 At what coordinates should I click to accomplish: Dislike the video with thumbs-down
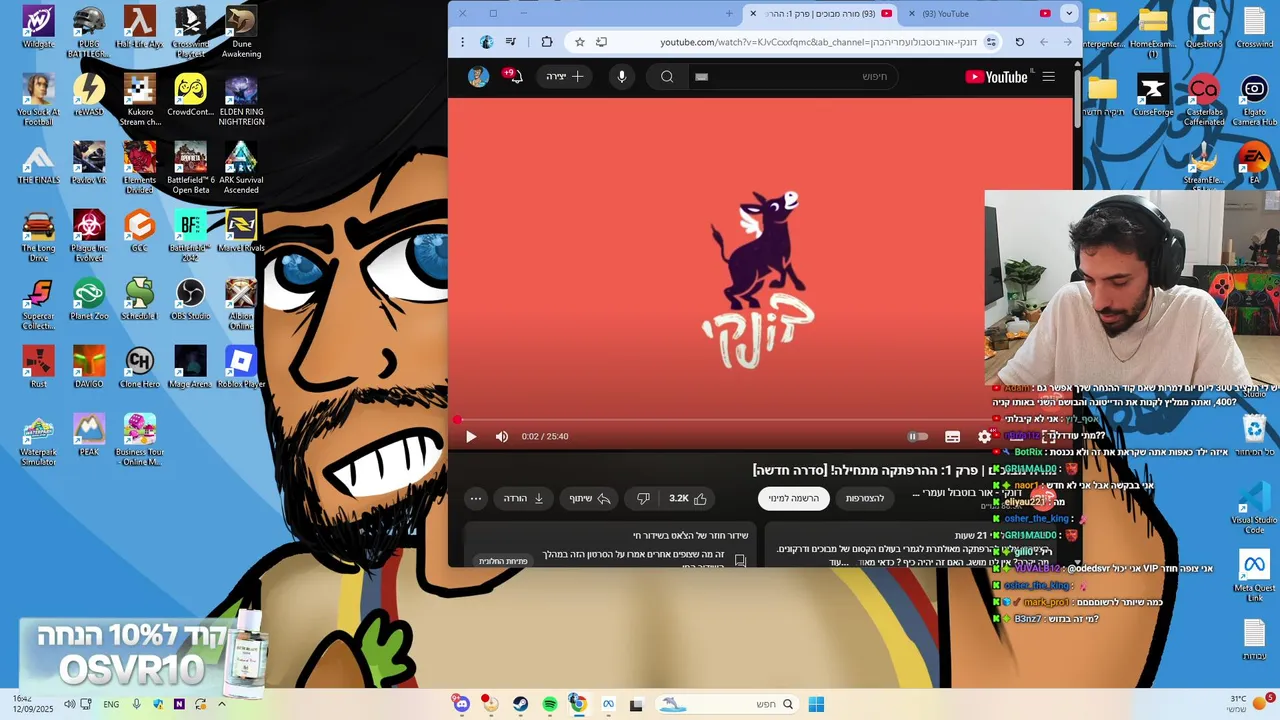(643, 498)
